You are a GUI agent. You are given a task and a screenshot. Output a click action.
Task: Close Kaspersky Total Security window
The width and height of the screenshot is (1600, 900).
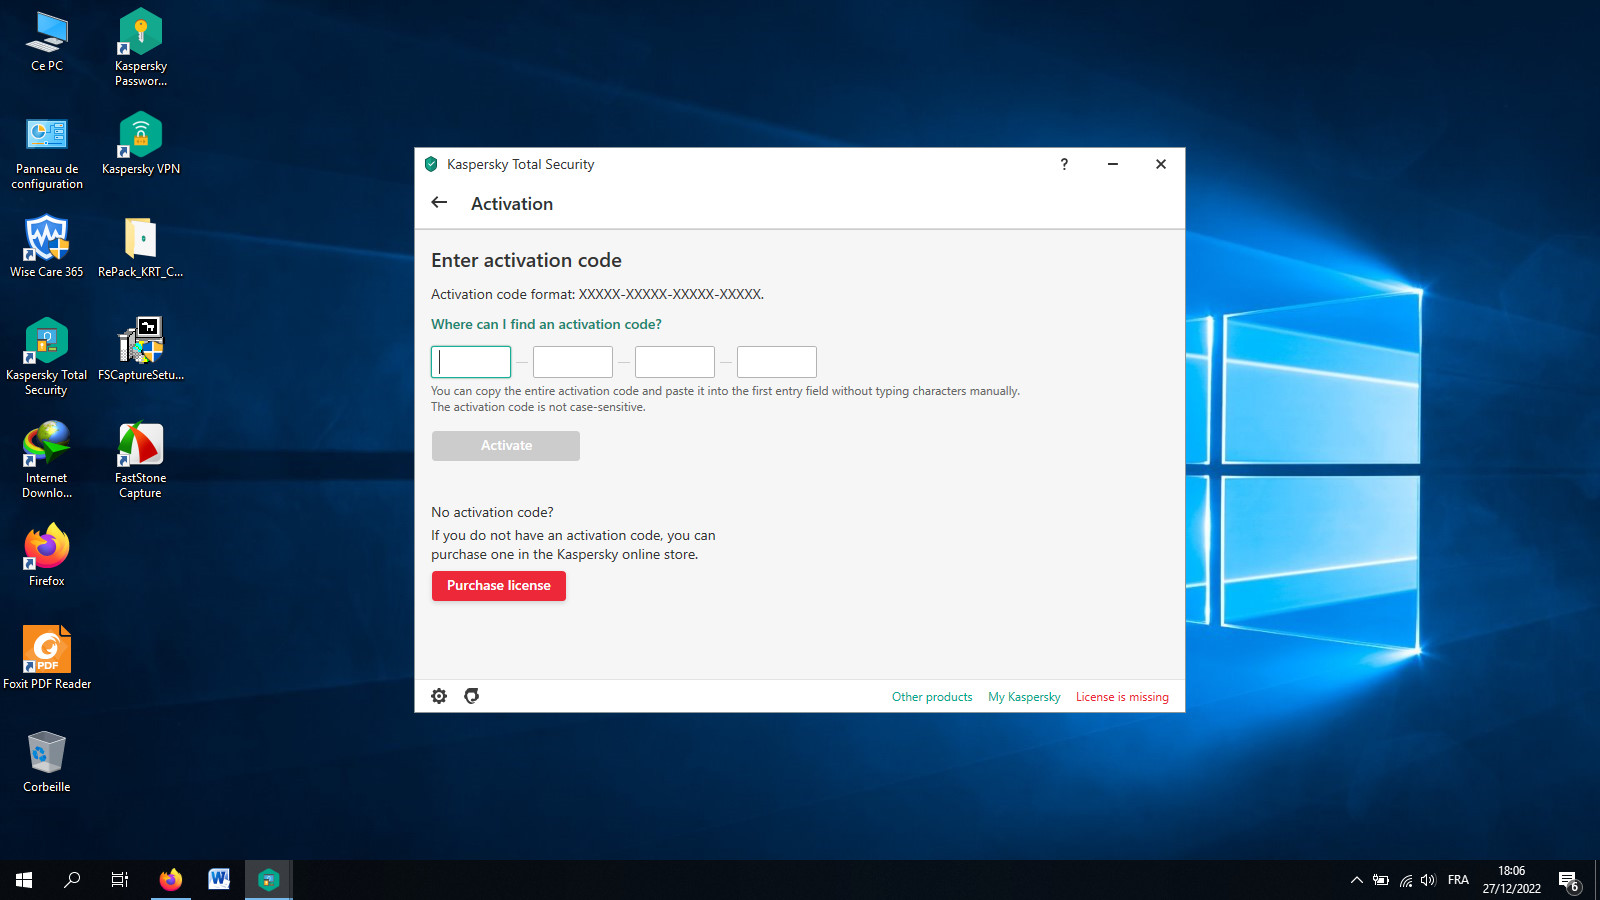pos(1161,164)
